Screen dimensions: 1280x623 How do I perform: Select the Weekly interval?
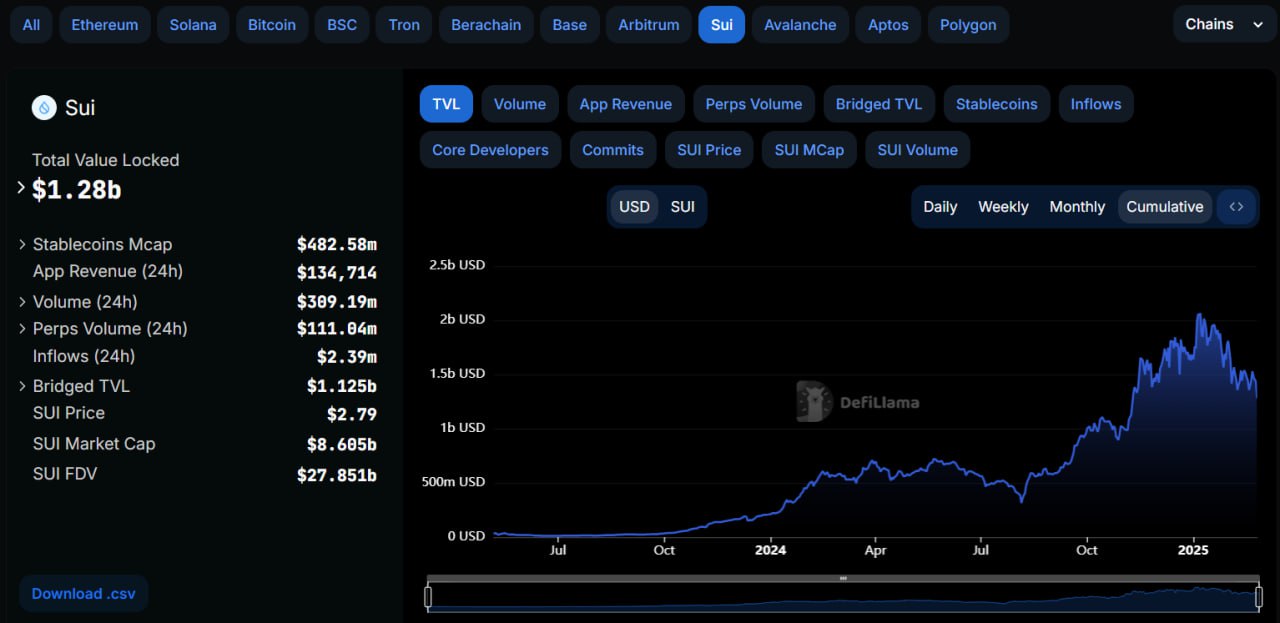point(1003,207)
